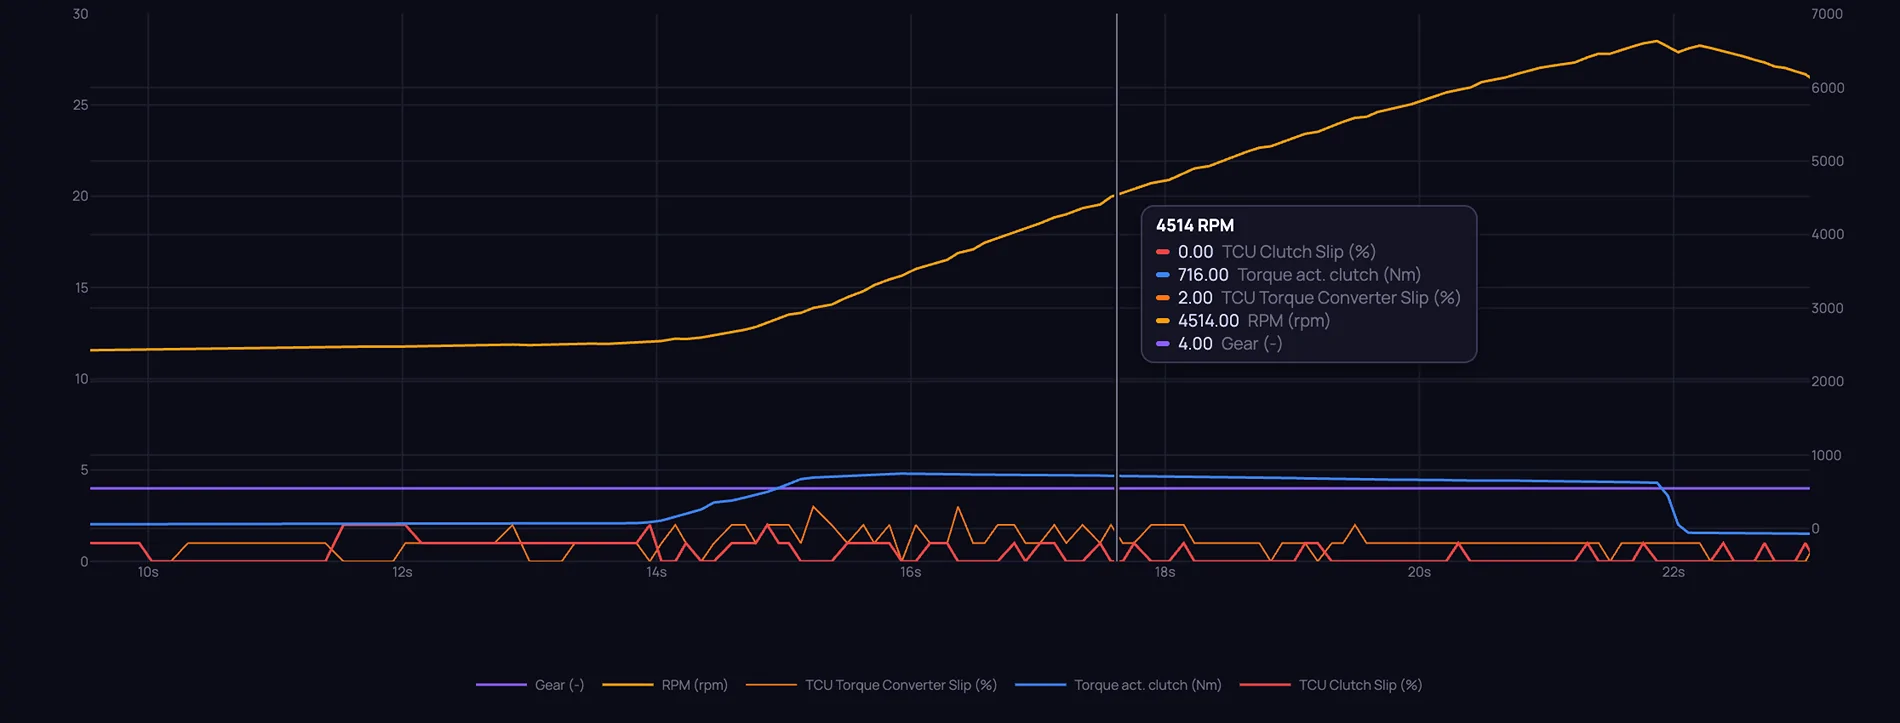The height and width of the screenshot is (723, 1900).
Task: Click the blue Torque legend line swatch
Action: 1040,685
